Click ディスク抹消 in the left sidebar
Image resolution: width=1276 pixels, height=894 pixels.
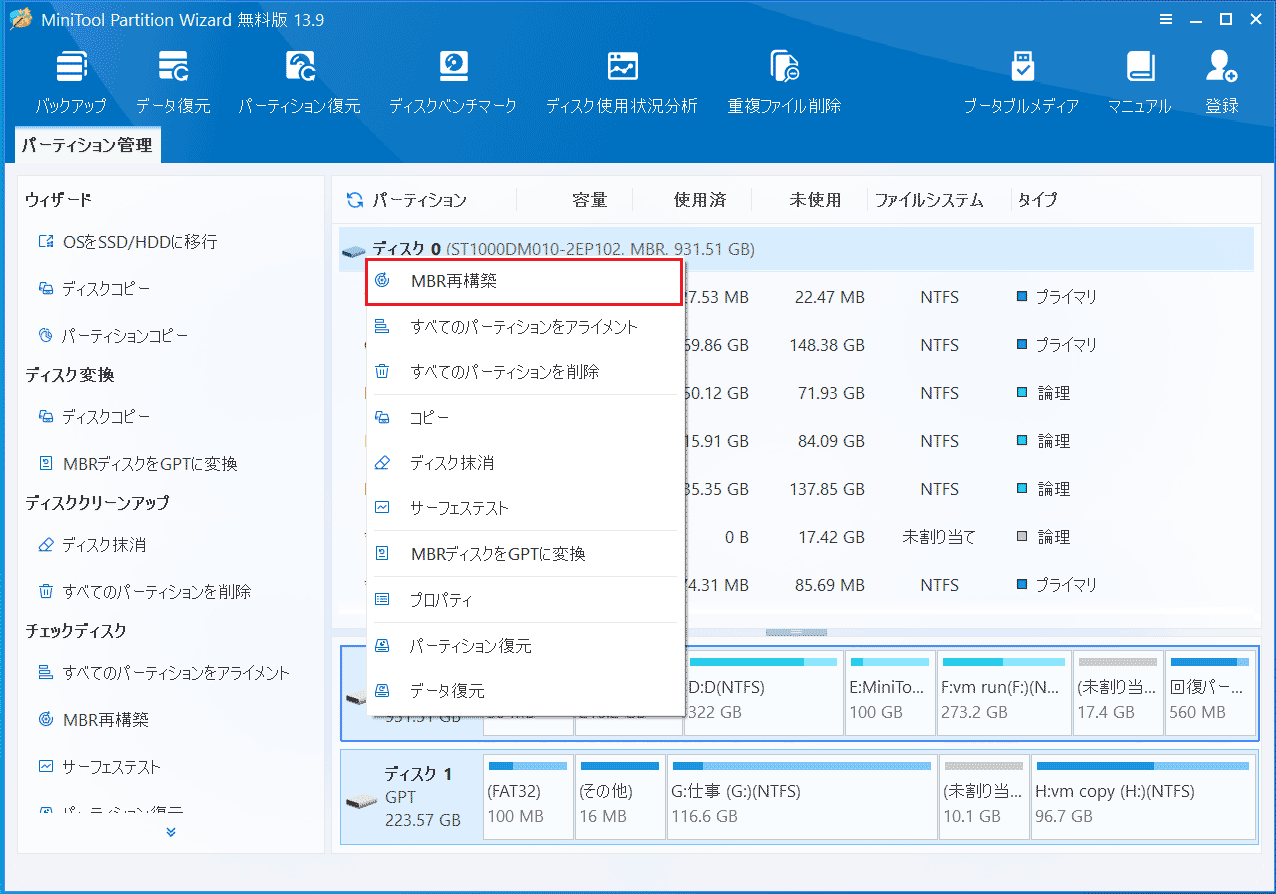91,545
